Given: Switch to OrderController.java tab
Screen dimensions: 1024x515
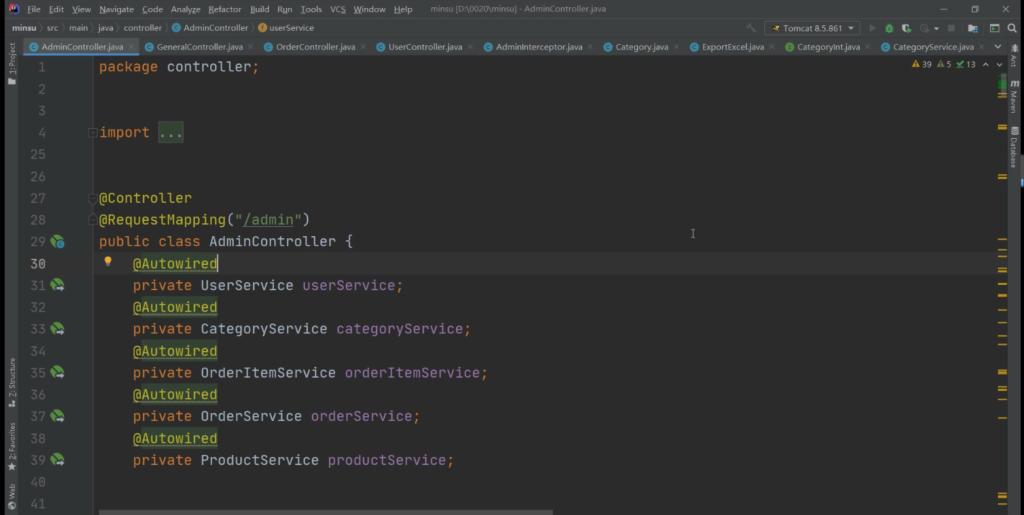Looking at the screenshot, I should [x=315, y=47].
